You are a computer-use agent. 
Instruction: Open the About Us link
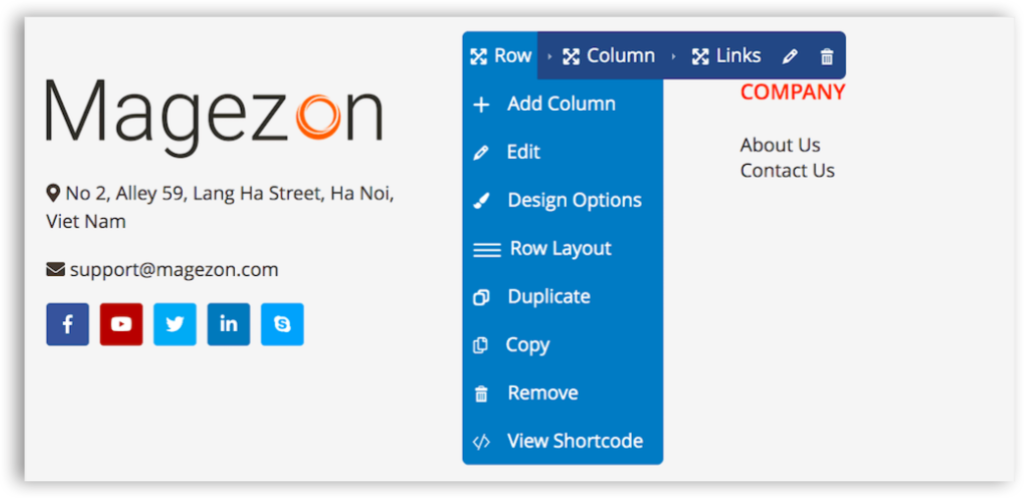pos(780,145)
